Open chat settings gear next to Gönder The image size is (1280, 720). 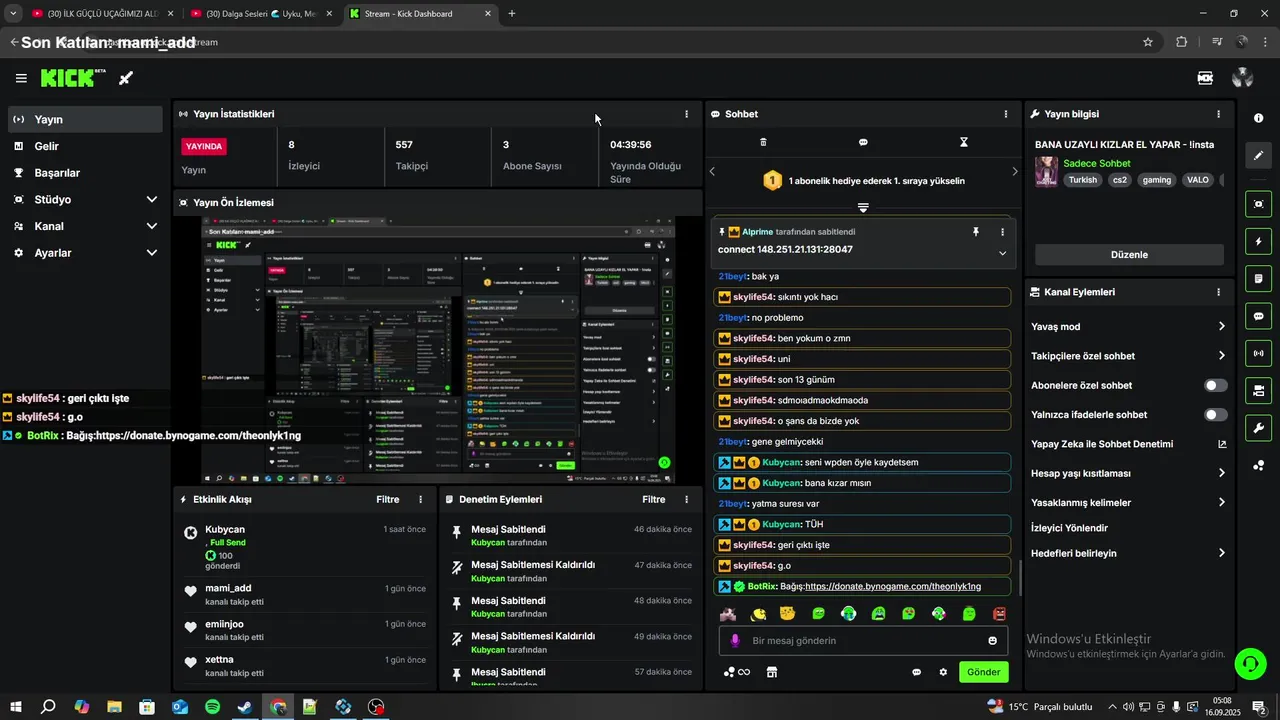[943, 672]
